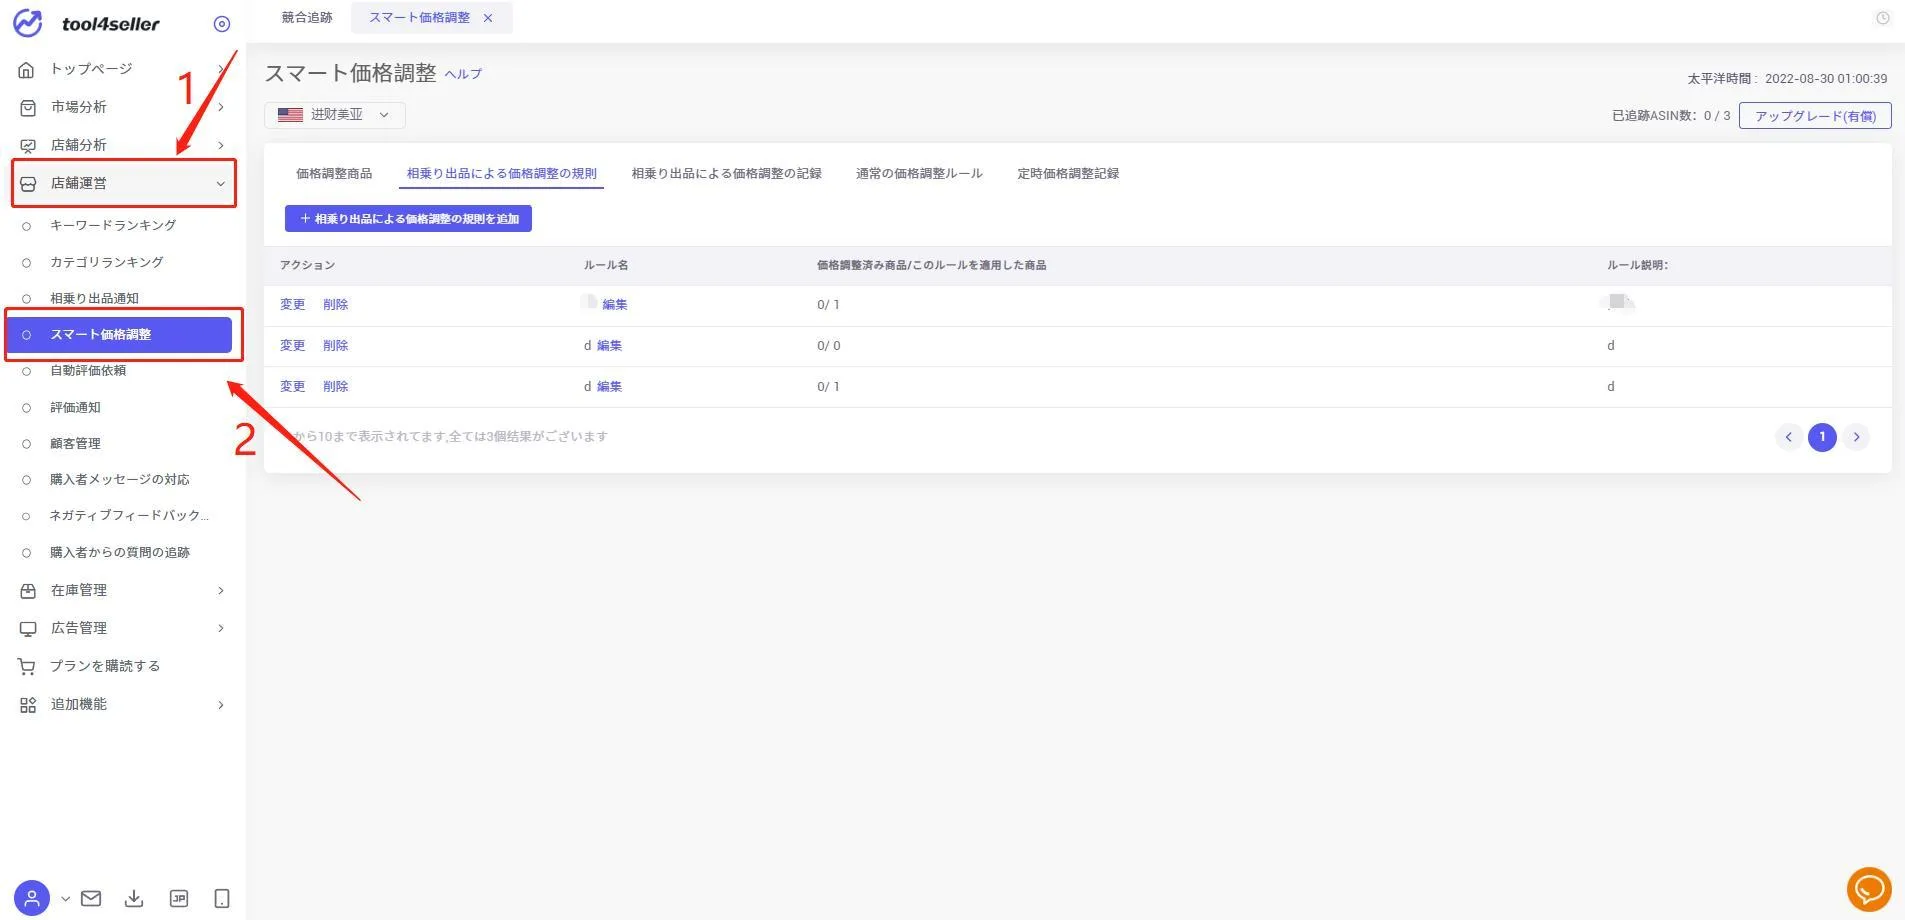Open the mobile device icon
Image resolution: width=1905 pixels, height=920 pixels.
pyautogui.click(x=222, y=898)
